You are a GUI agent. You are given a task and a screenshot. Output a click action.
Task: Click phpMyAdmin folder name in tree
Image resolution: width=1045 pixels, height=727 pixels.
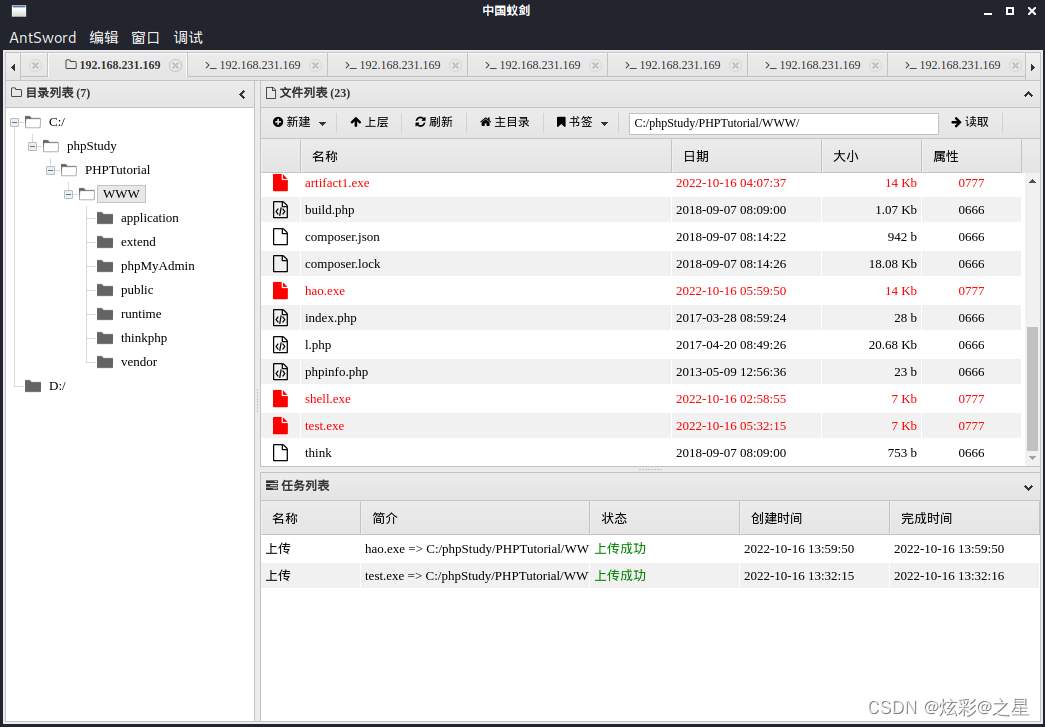(x=158, y=266)
